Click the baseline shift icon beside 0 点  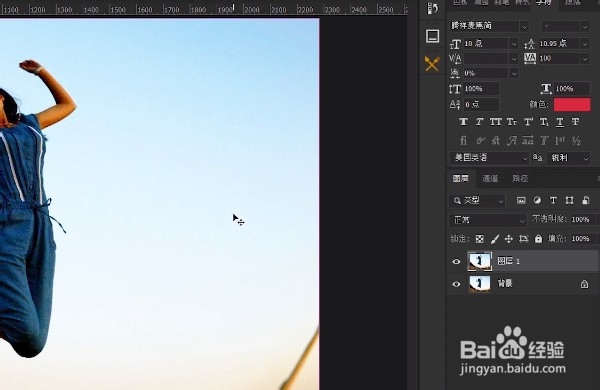[455, 104]
